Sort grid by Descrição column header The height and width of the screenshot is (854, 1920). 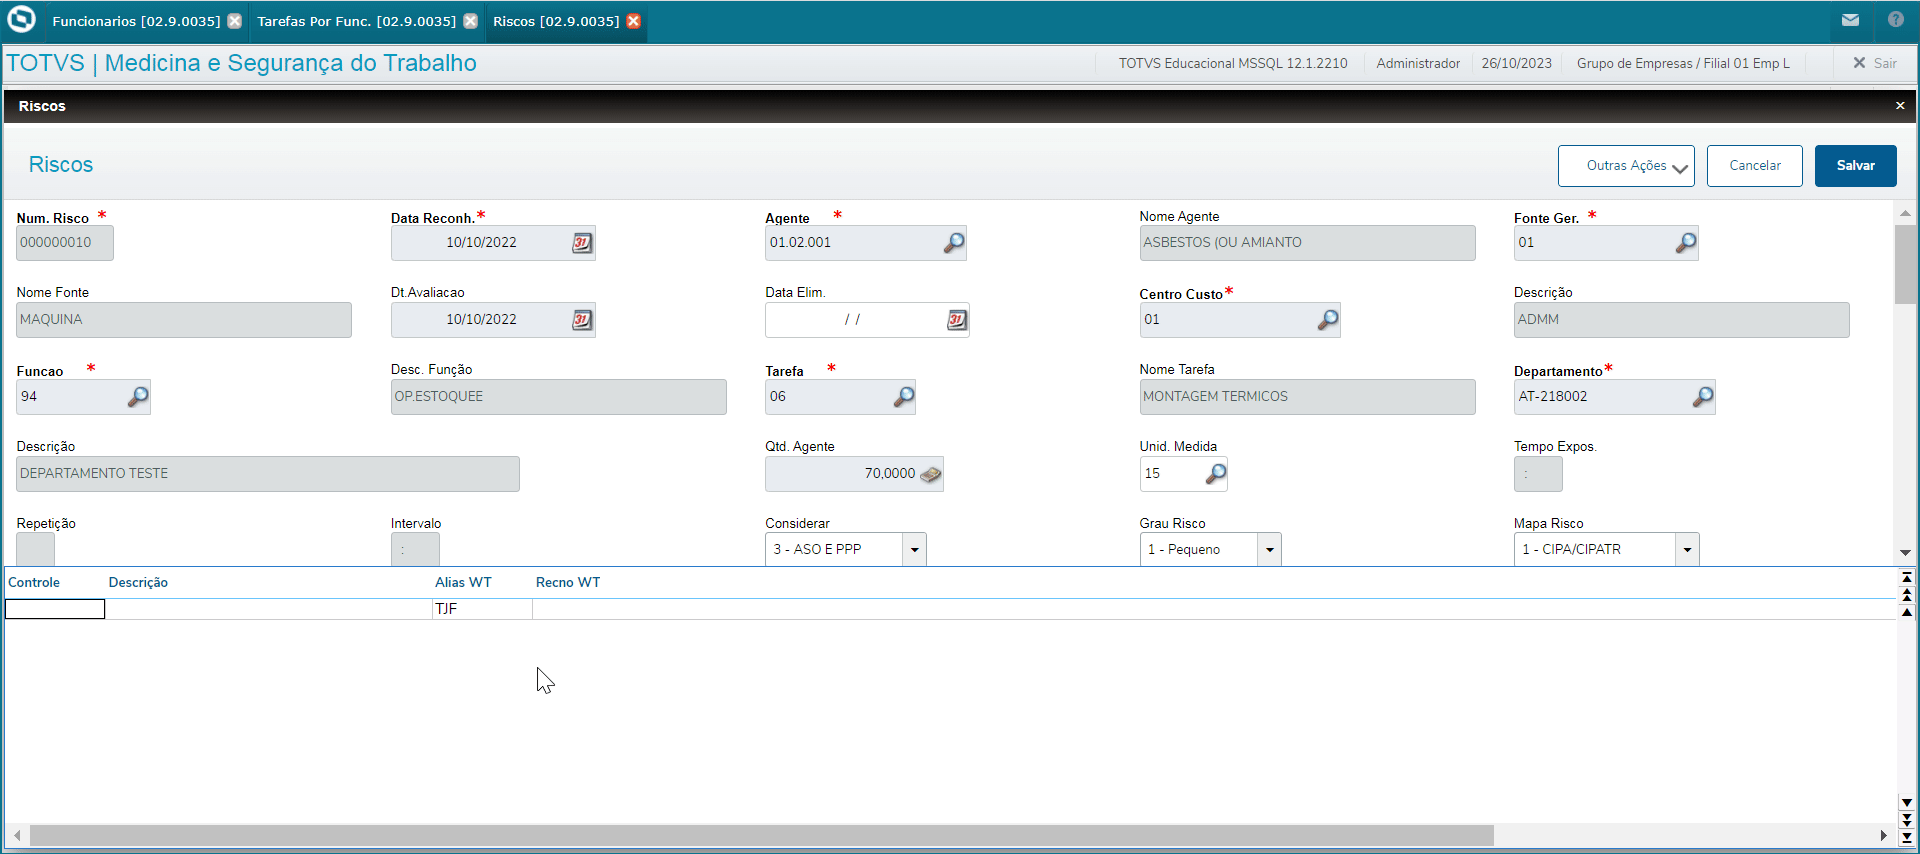click(138, 583)
